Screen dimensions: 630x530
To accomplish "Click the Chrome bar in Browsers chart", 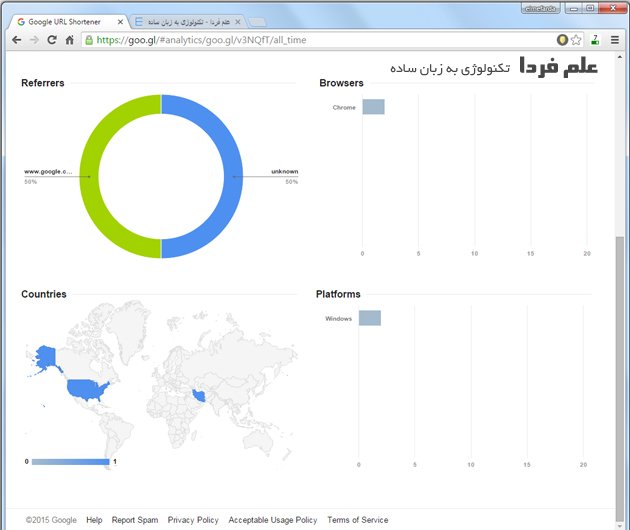I will point(373,107).
